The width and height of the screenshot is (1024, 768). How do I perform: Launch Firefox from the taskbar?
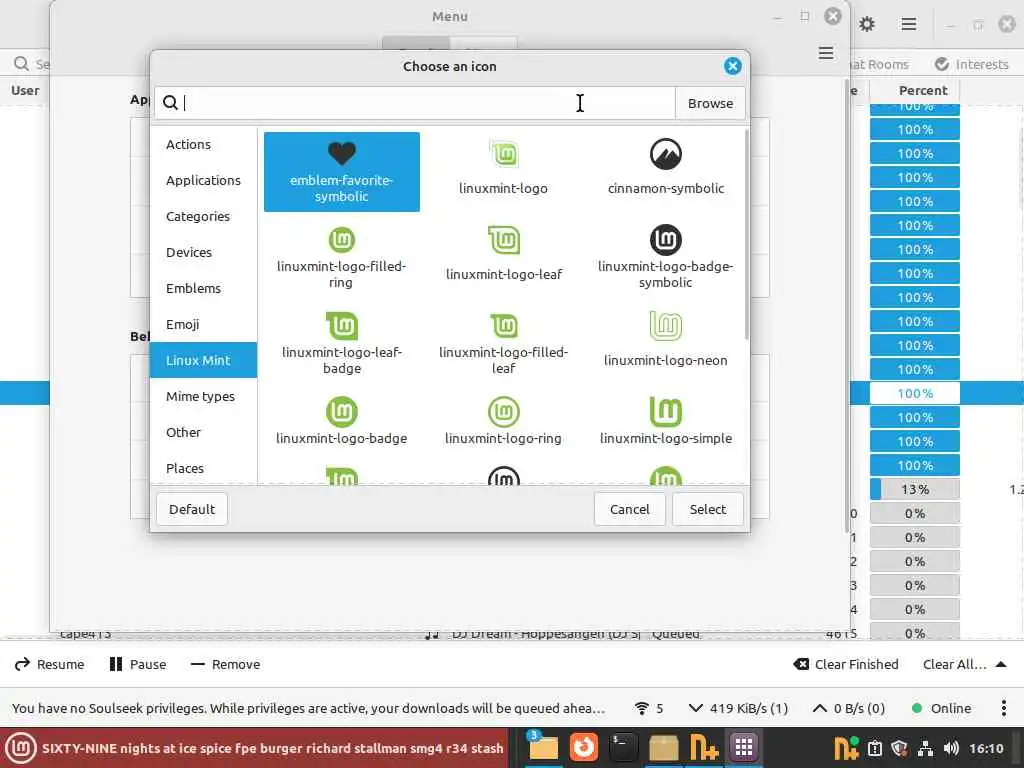pyautogui.click(x=583, y=747)
